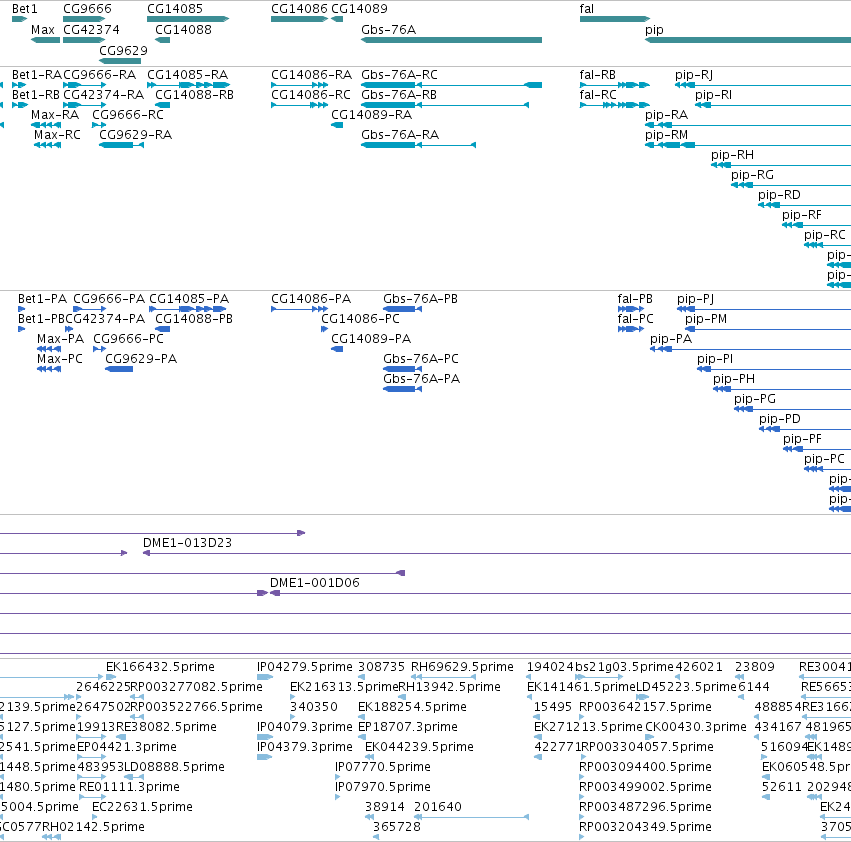Viewport: 851px width, 842px height.
Task: Select the CG14089 gene label
Action: click(x=359, y=9)
